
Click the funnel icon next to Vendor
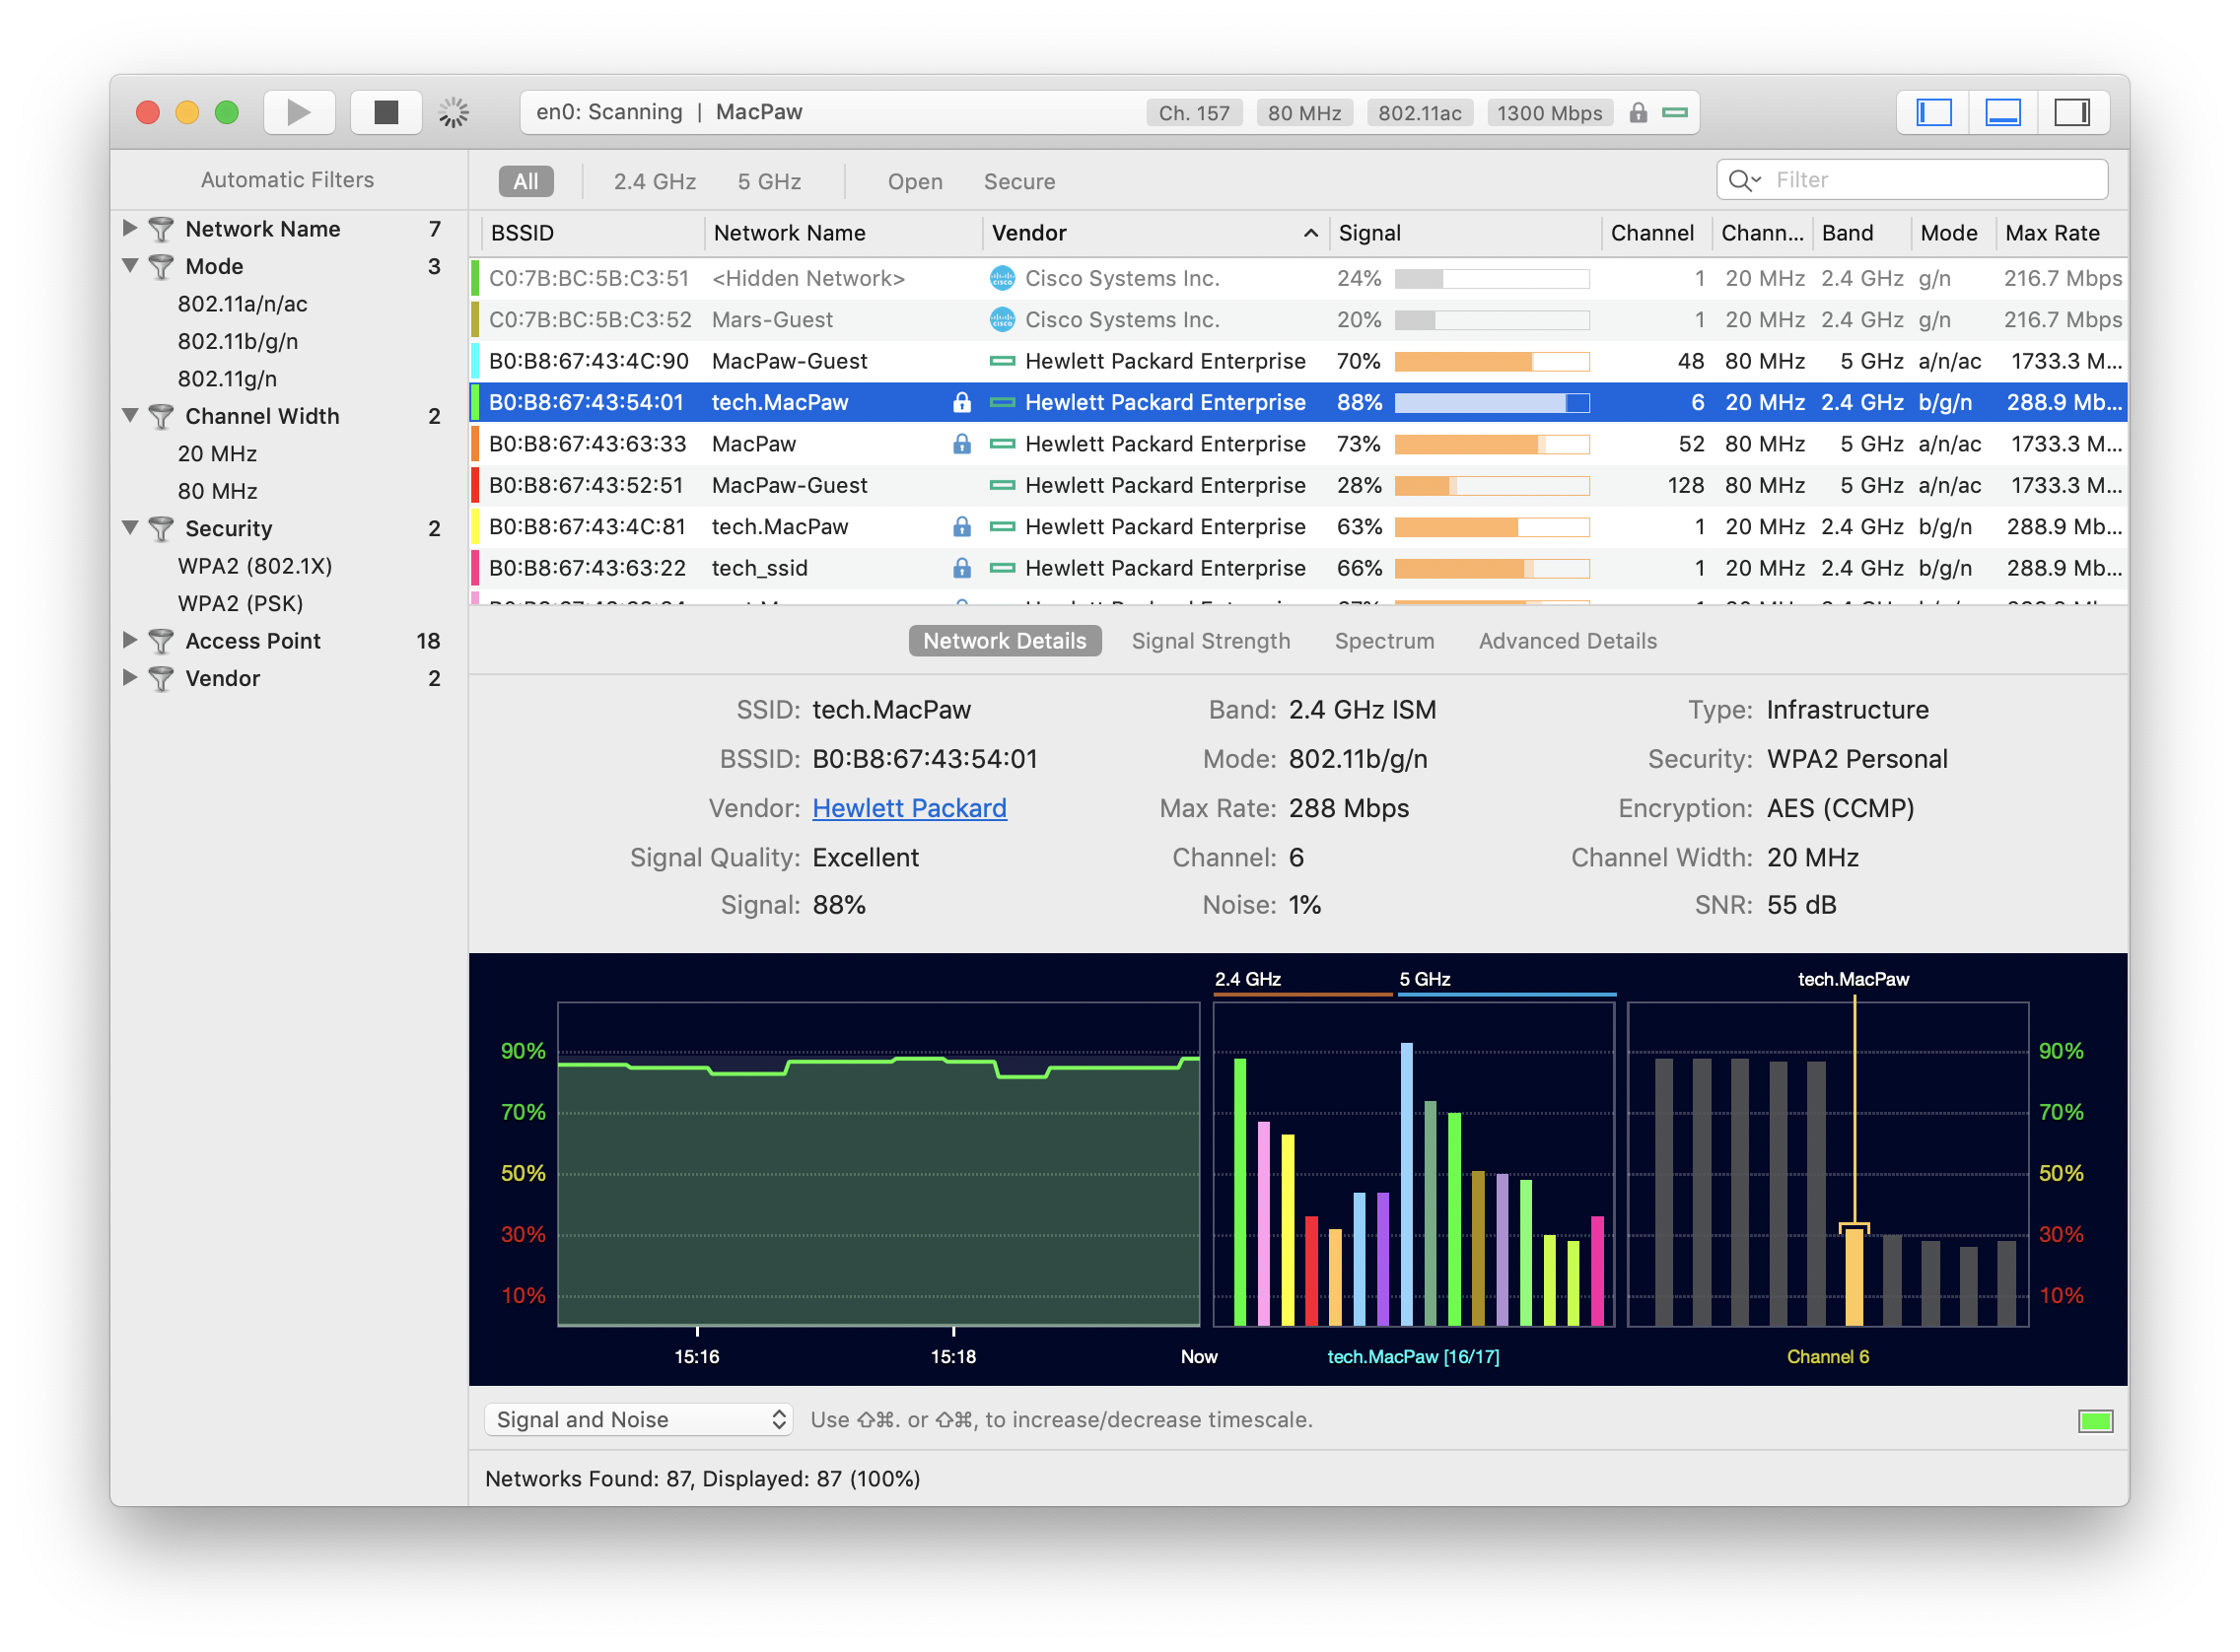pos(161,679)
